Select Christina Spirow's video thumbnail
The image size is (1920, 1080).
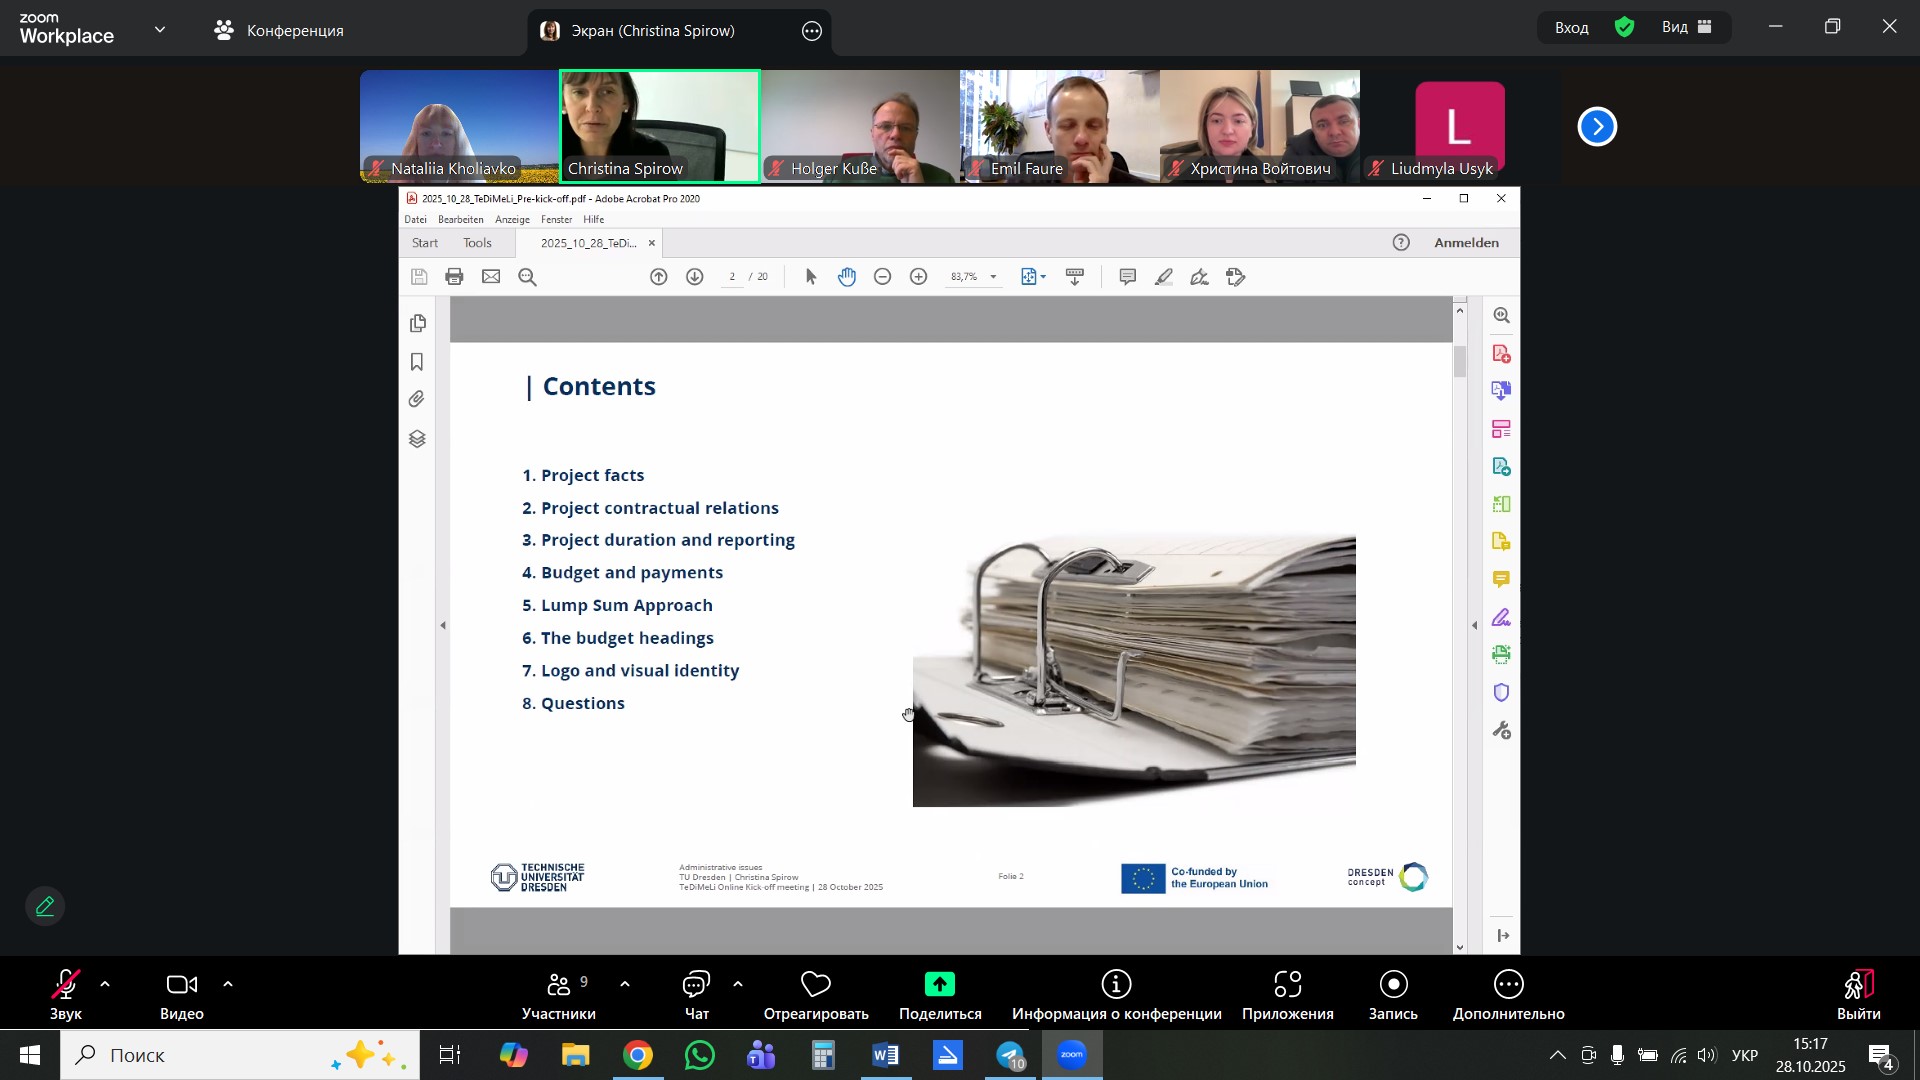[660, 126]
